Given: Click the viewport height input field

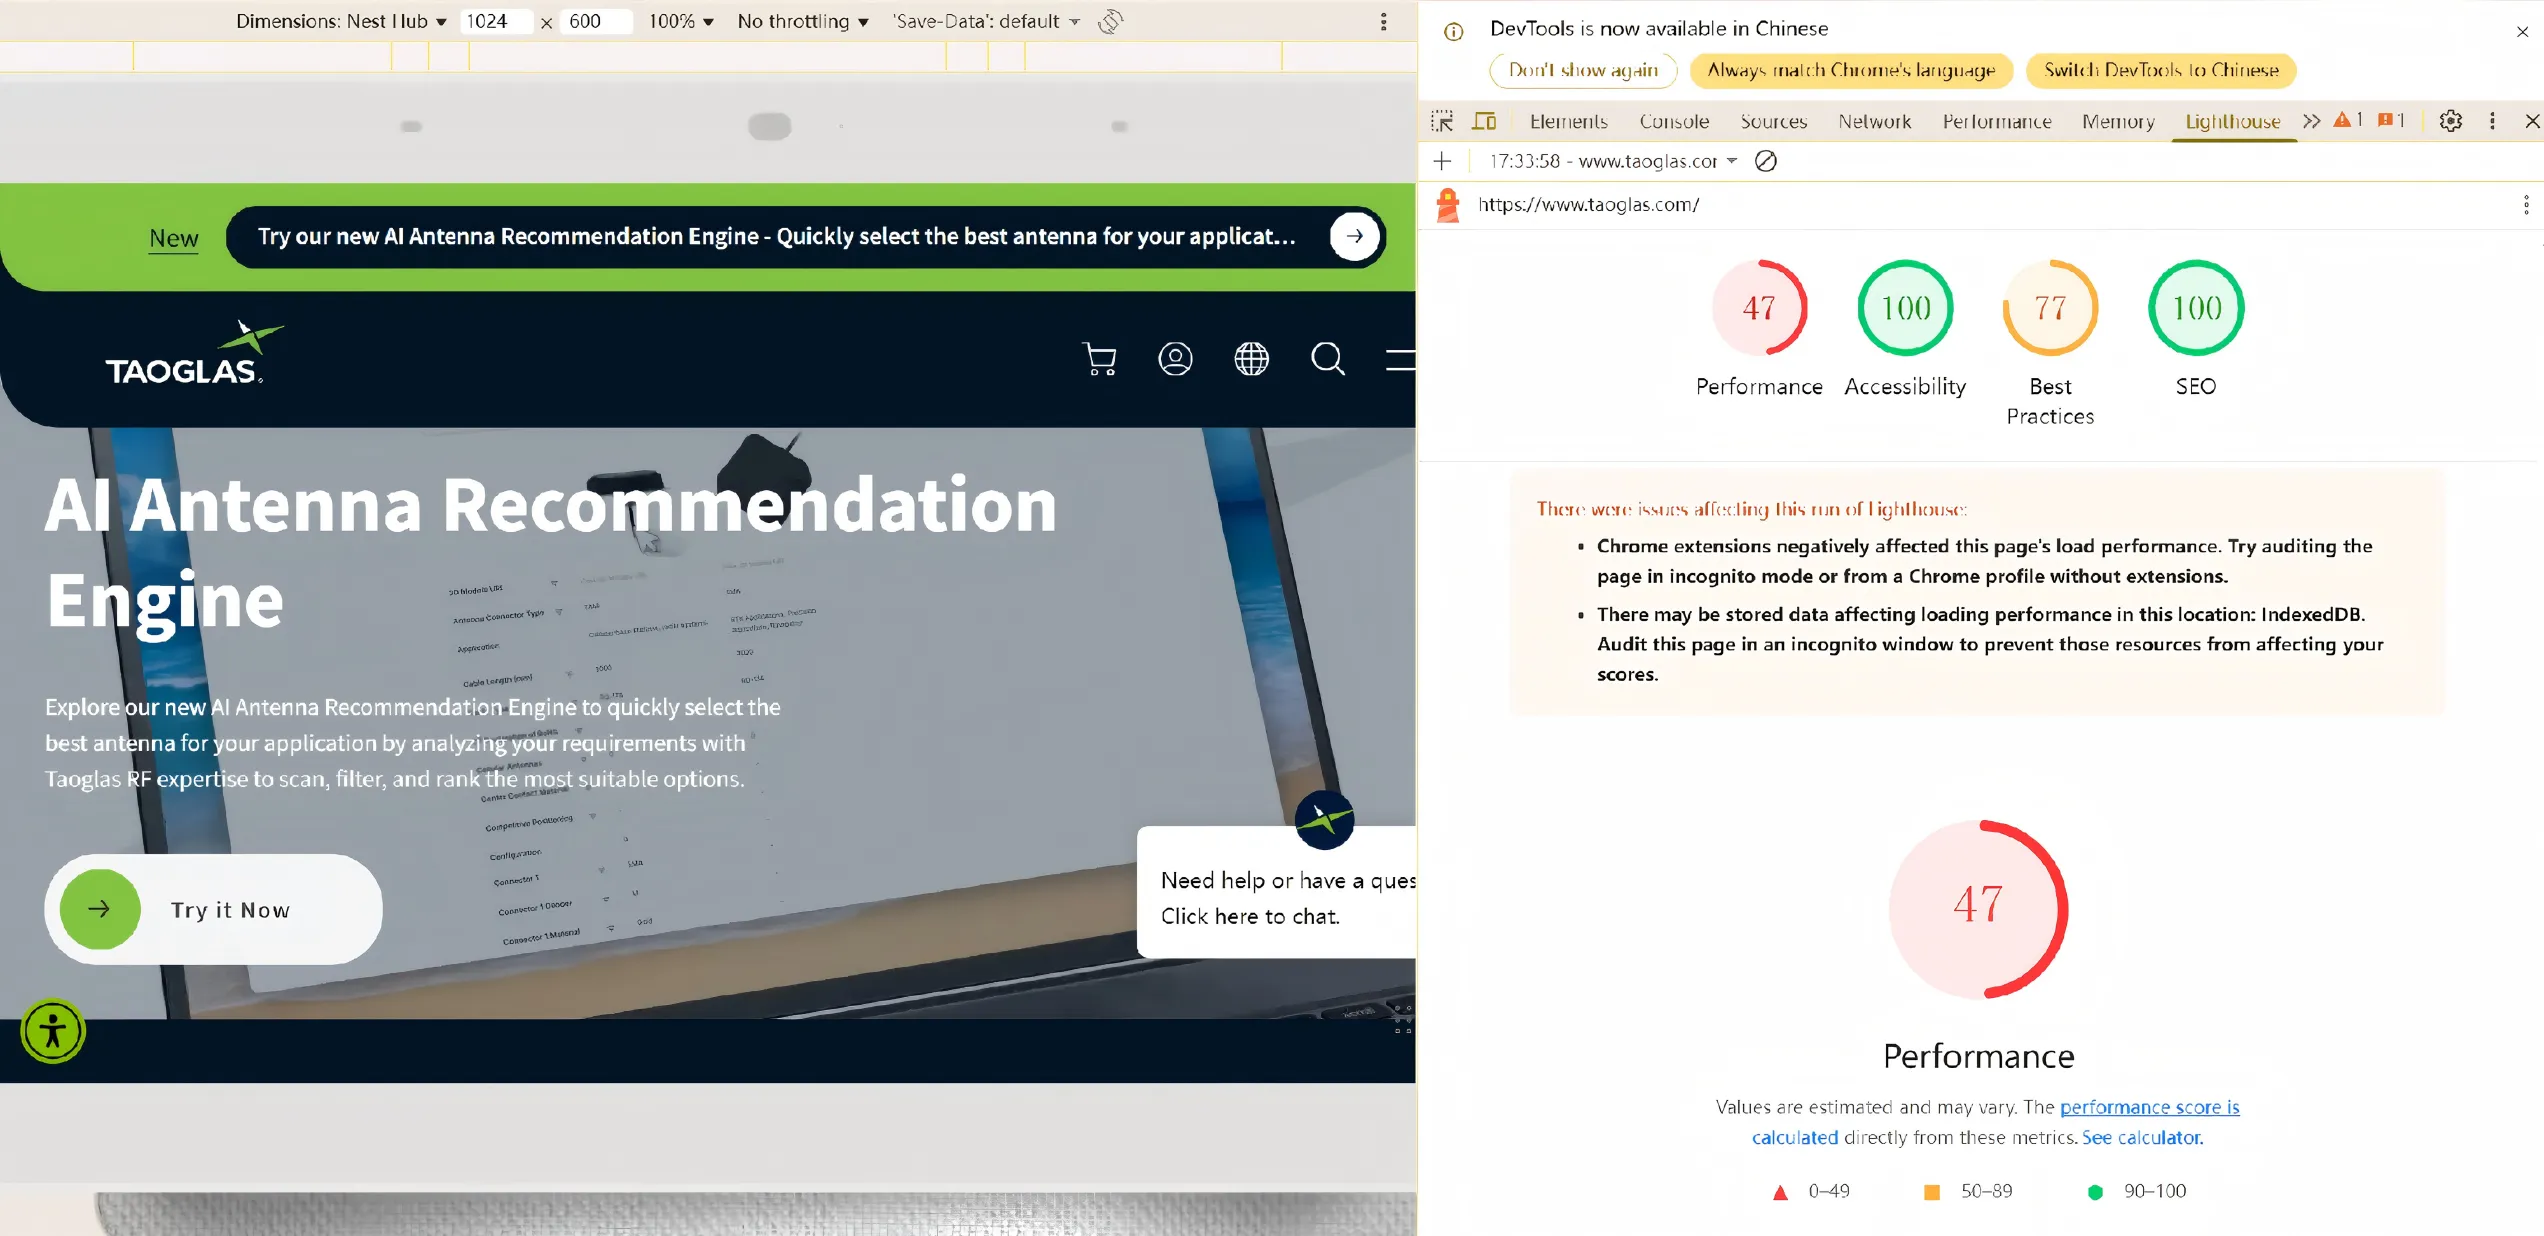Looking at the screenshot, I should pos(596,21).
